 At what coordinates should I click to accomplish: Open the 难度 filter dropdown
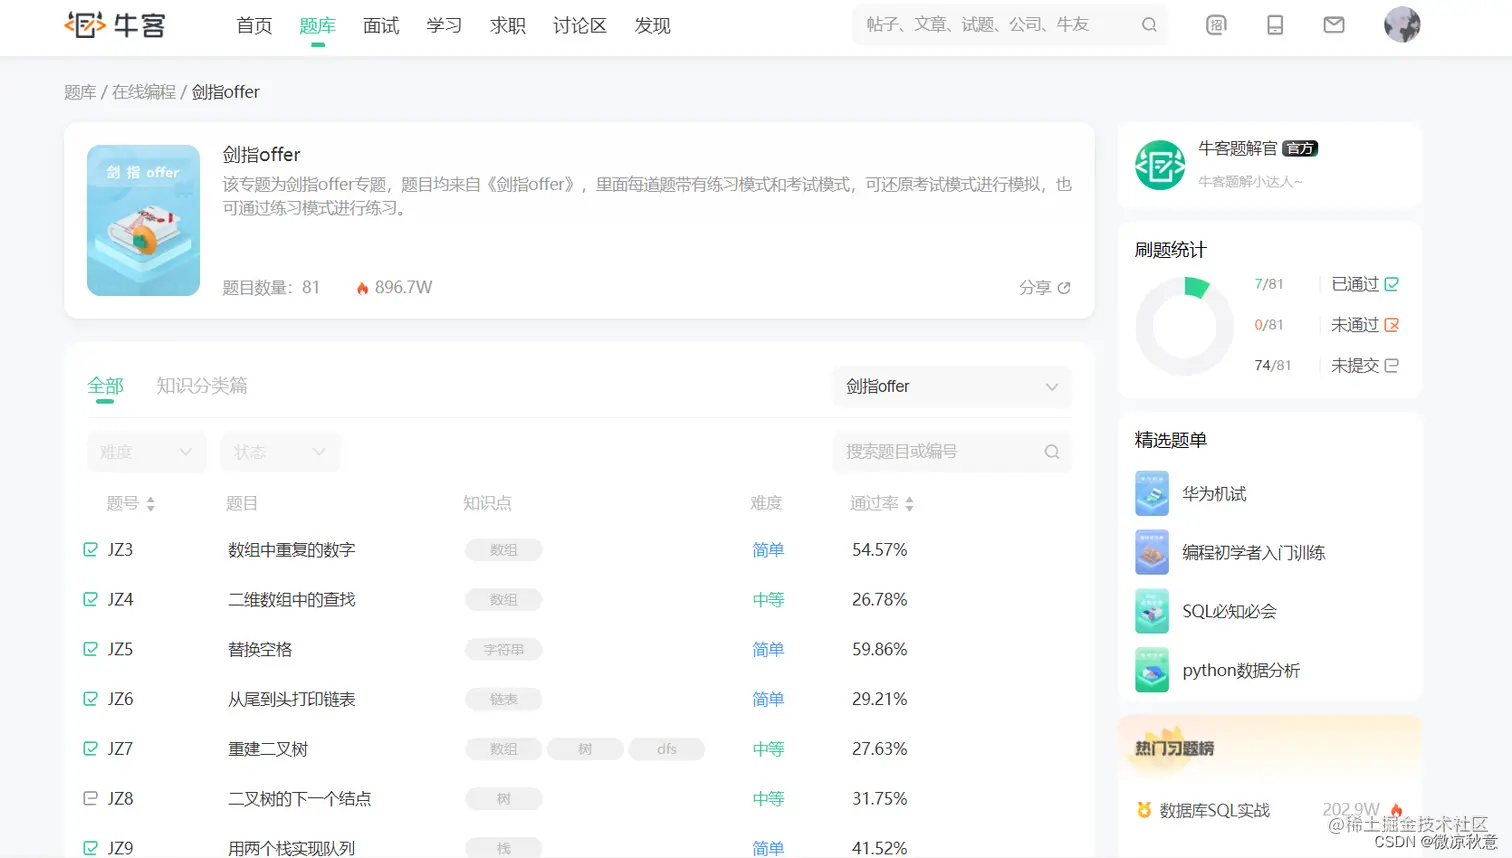pyautogui.click(x=146, y=452)
